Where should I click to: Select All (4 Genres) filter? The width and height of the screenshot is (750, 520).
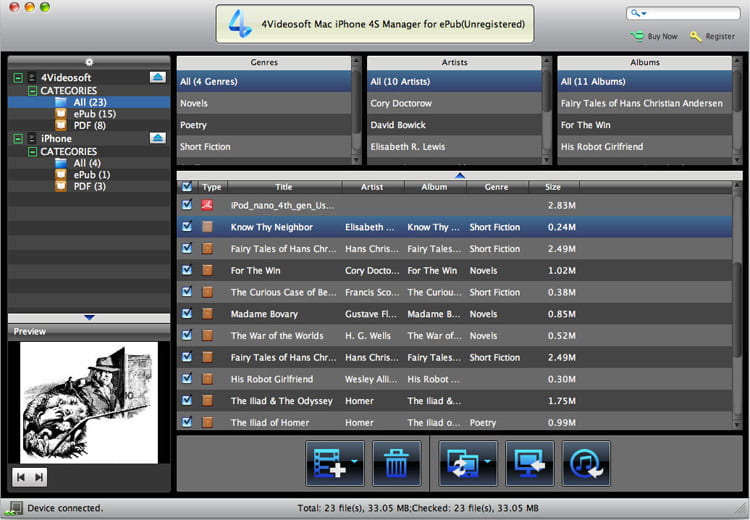coord(264,81)
